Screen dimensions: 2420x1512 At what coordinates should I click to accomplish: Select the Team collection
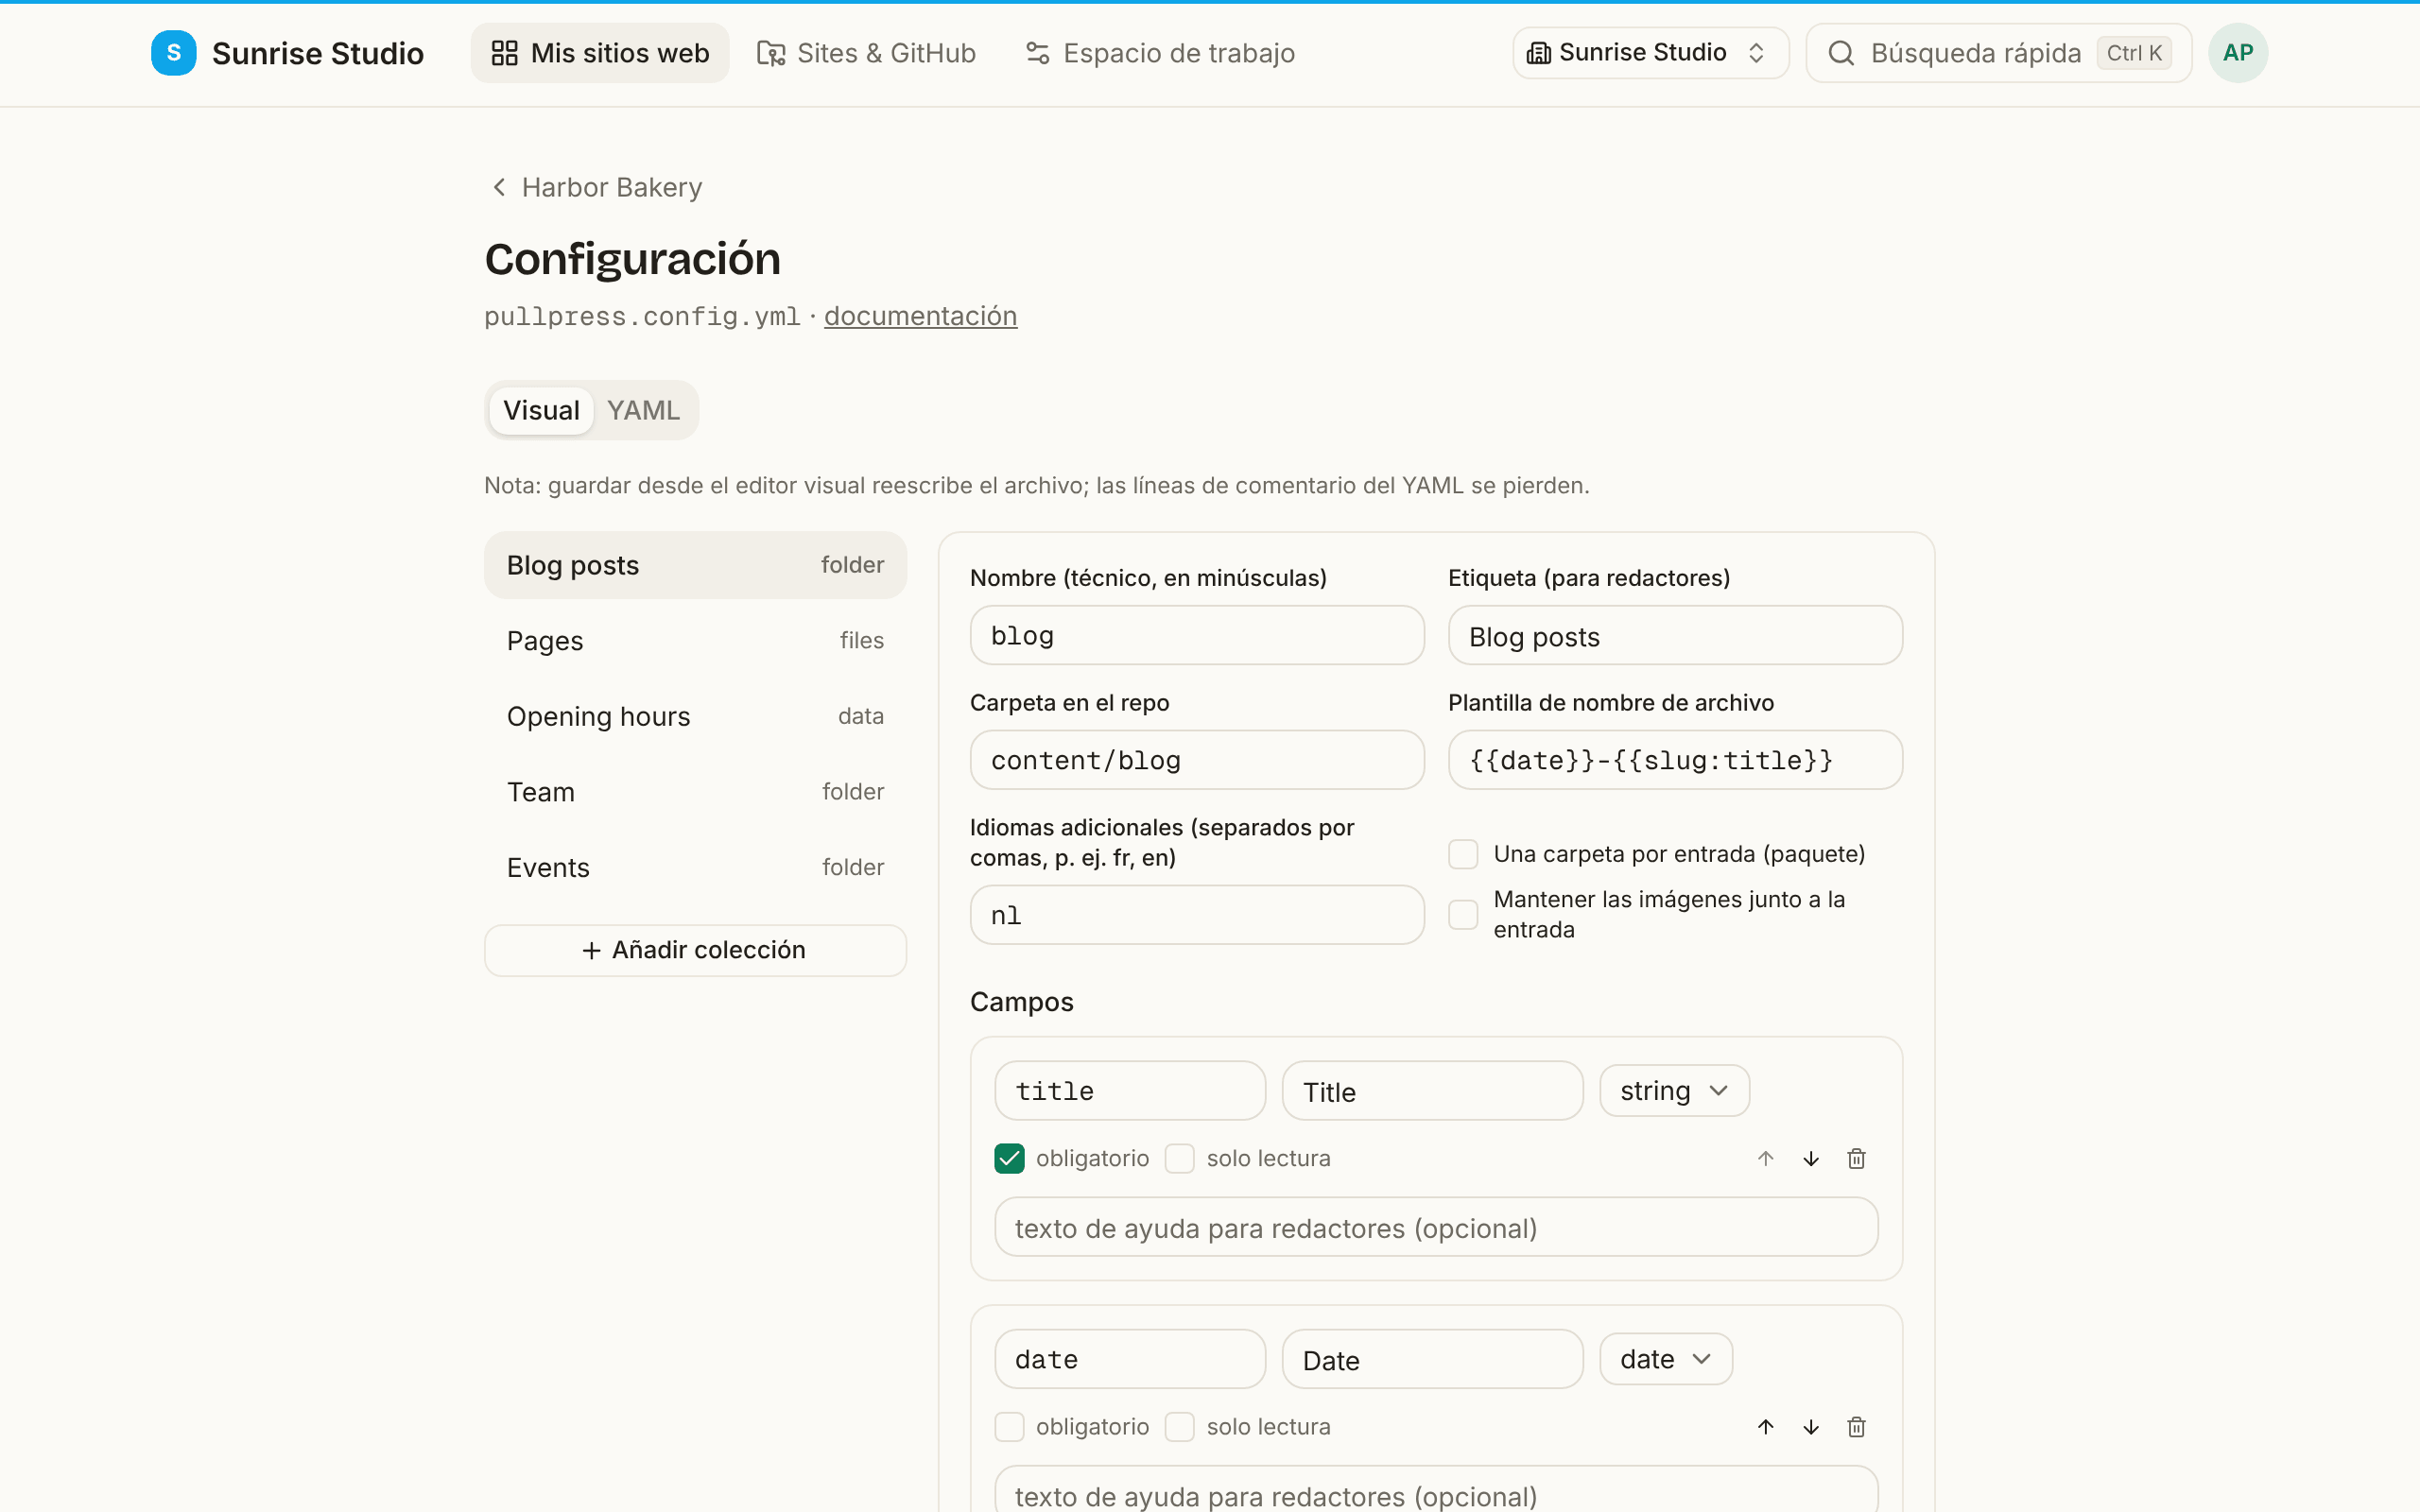point(695,792)
